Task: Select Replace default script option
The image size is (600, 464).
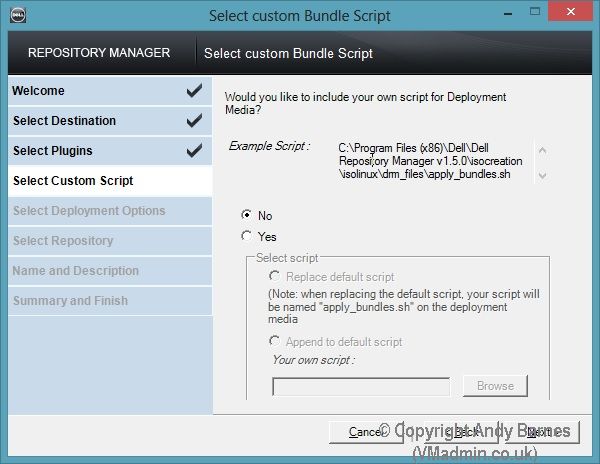Action: [x=274, y=276]
